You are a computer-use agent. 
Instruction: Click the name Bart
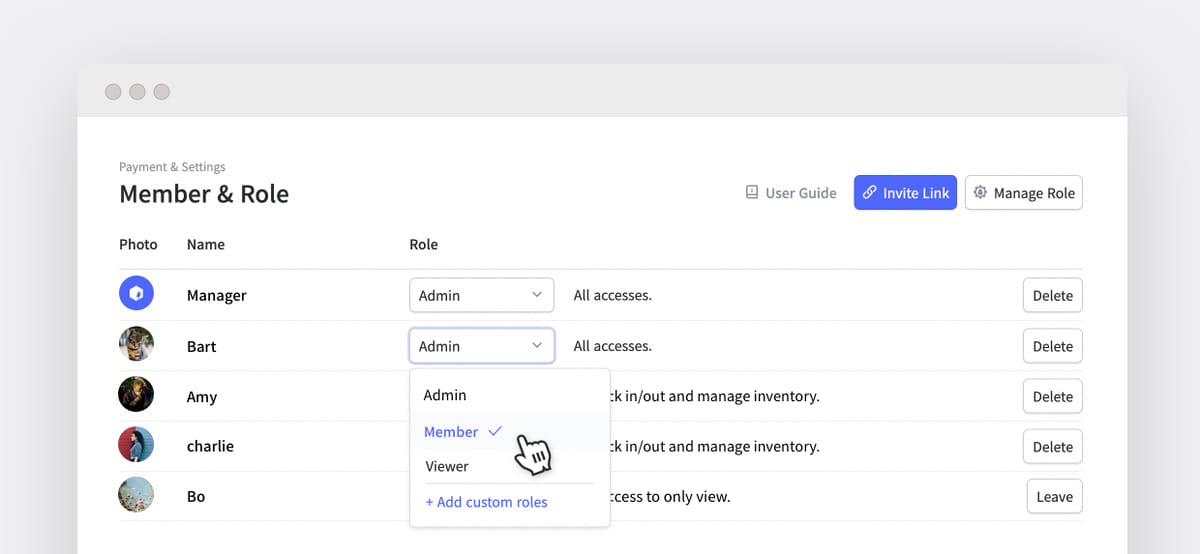[202, 346]
